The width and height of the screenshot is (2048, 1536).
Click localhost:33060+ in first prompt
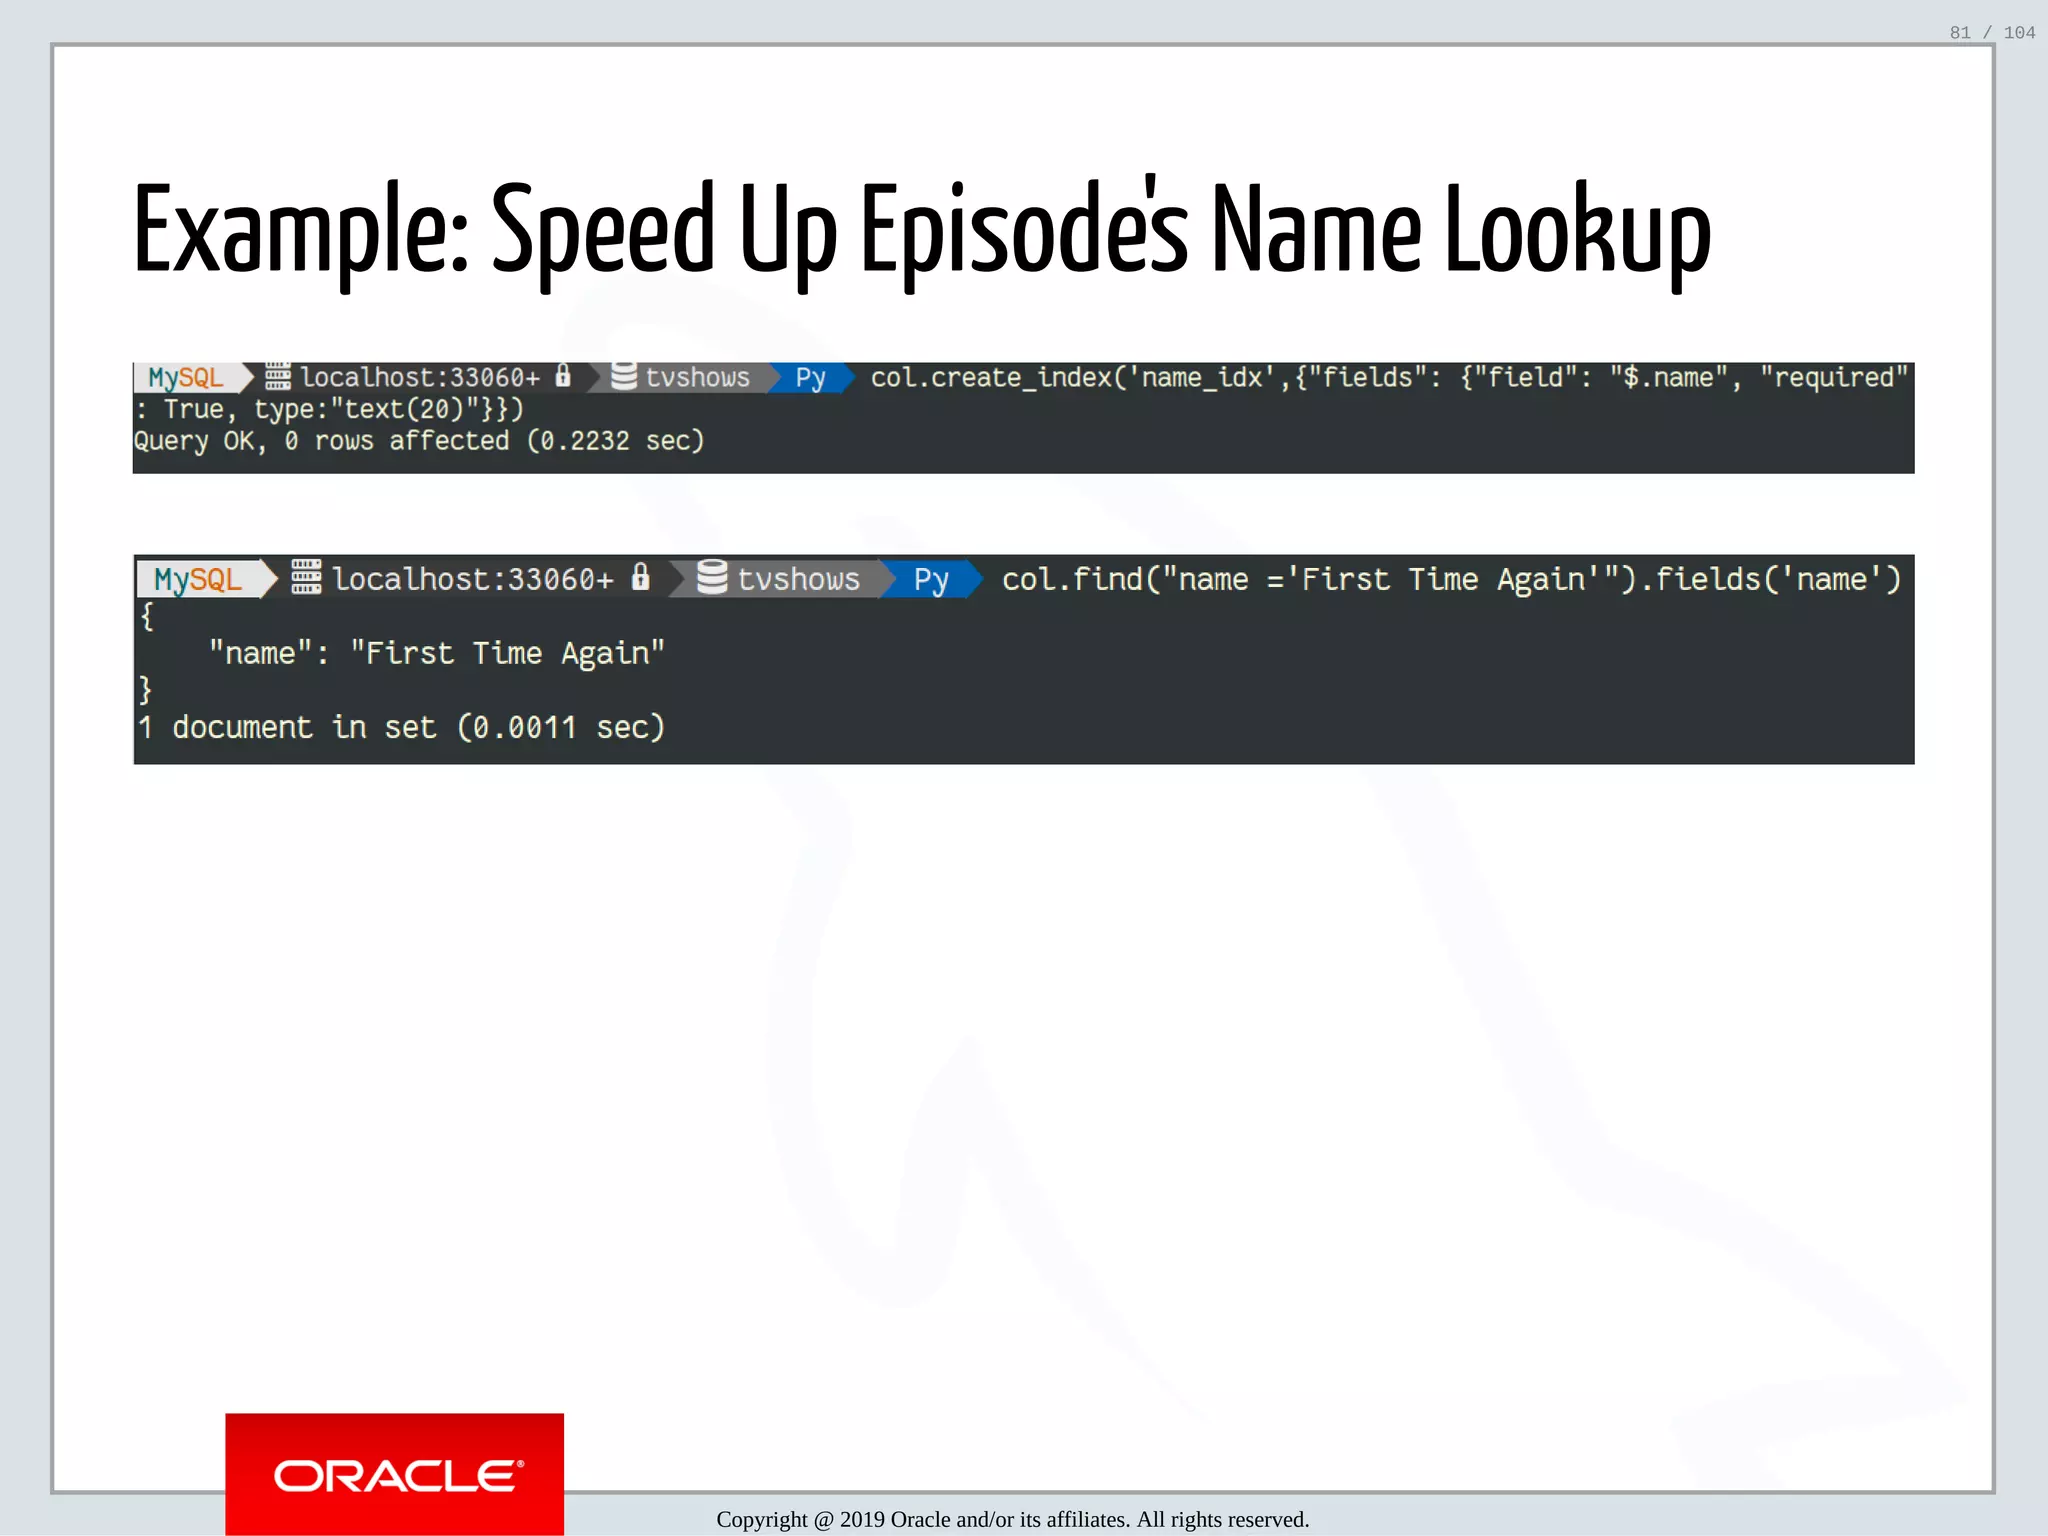420,378
